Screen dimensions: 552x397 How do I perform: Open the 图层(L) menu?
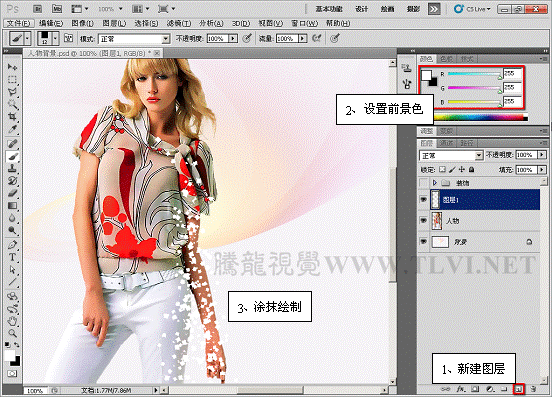click(114, 23)
